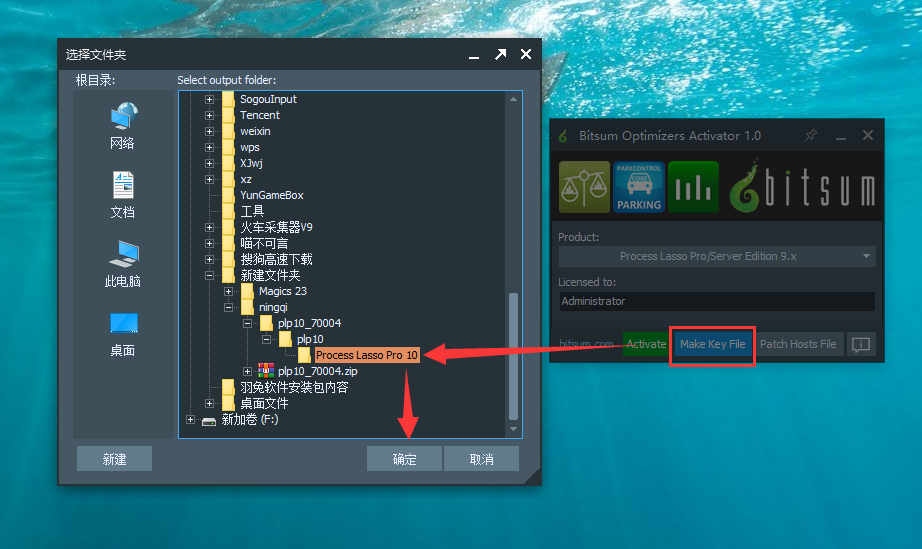Screen dimensions: 922x549
Task: Collapse the plp10 folder node
Action: tap(266, 339)
